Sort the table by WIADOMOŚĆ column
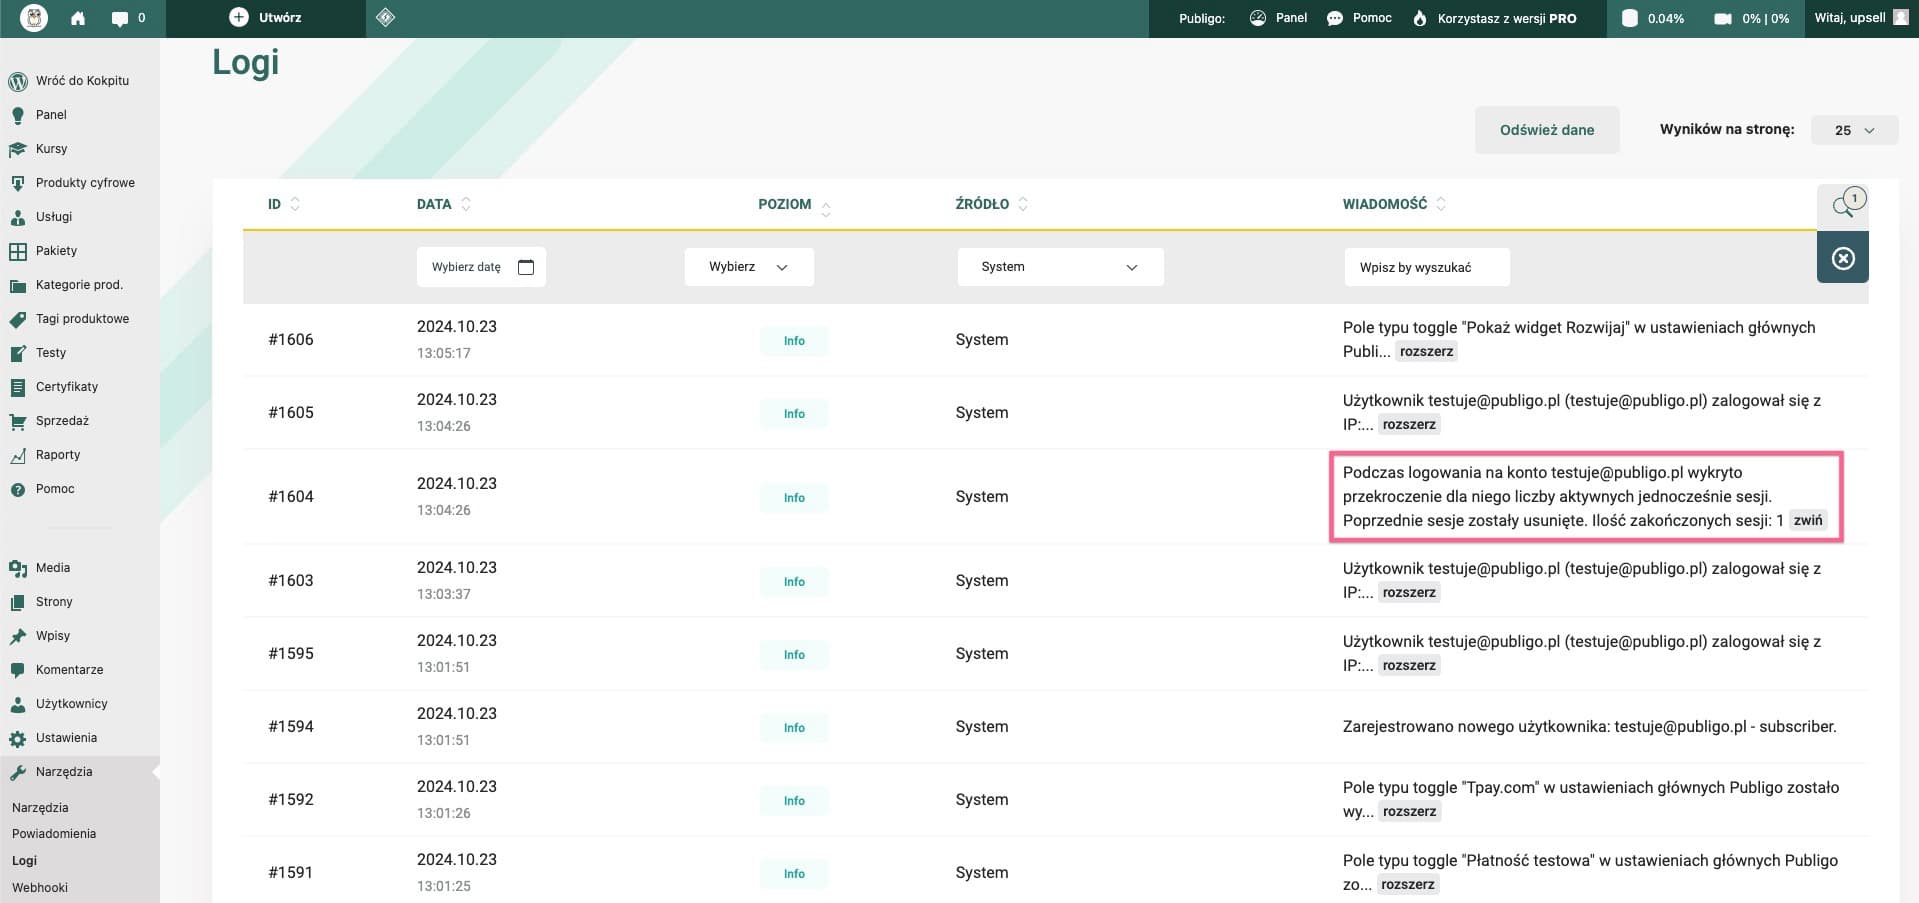The height and width of the screenshot is (903, 1919). (1394, 204)
